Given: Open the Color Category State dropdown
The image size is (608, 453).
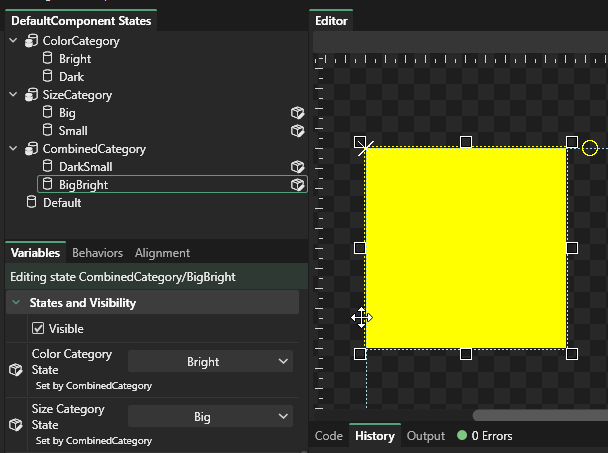Looking at the screenshot, I should tap(210, 362).
